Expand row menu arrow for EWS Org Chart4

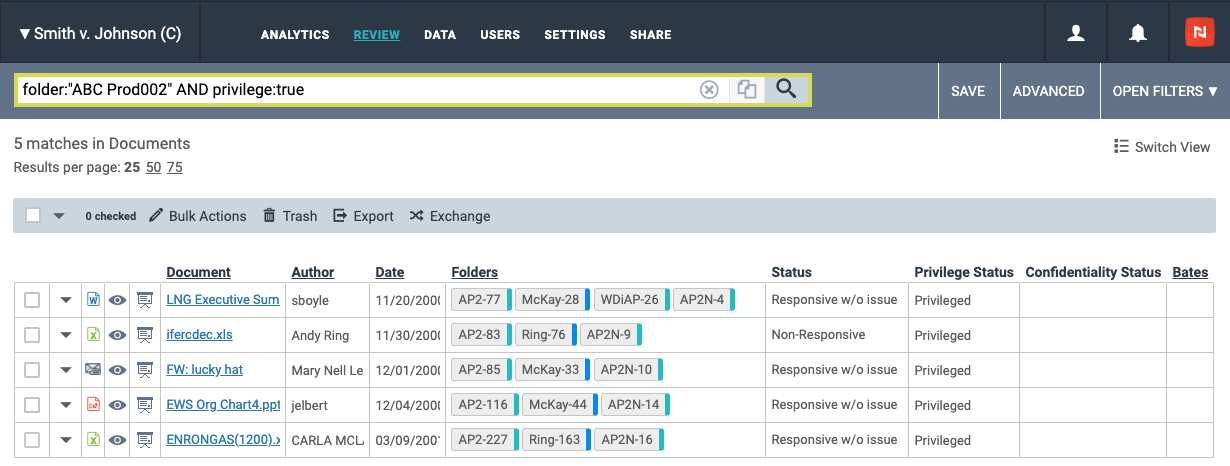click(66, 405)
